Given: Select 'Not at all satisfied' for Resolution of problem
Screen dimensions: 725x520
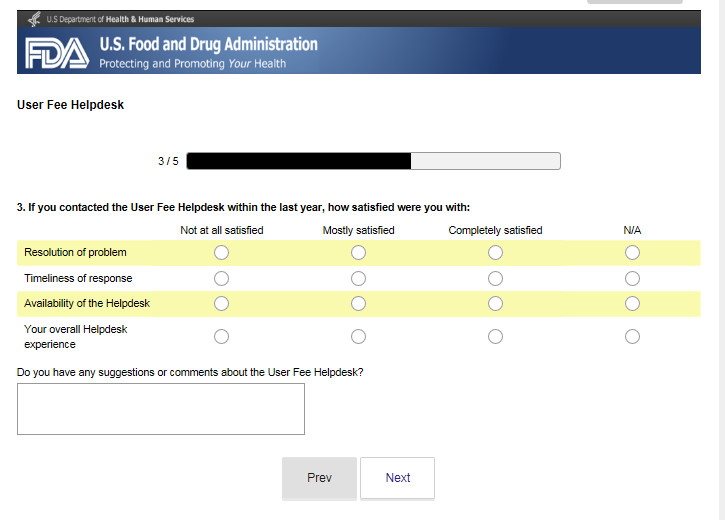Looking at the screenshot, I should [x=222, y=253].
